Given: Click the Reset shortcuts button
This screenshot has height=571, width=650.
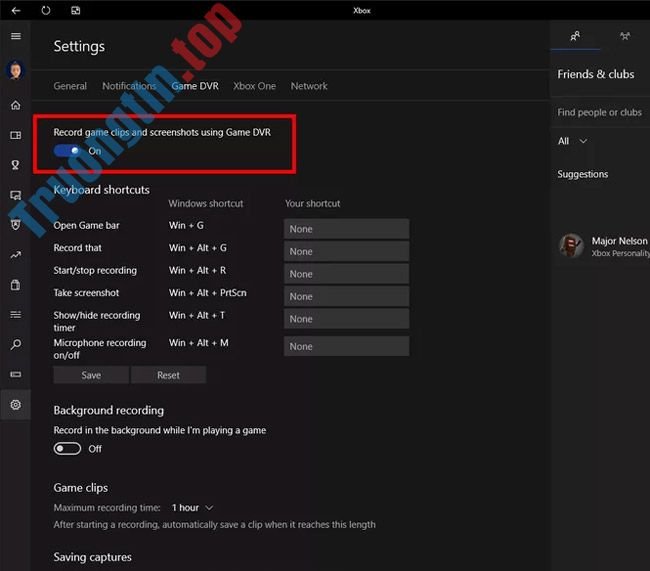Looking at the screenshot, I should (168, 375).
